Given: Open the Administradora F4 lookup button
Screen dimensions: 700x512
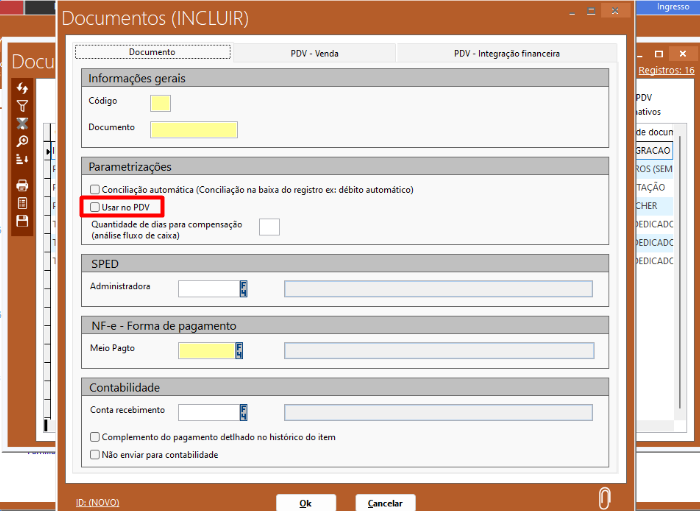Looking at the screenshot, I should coord(243,289).
